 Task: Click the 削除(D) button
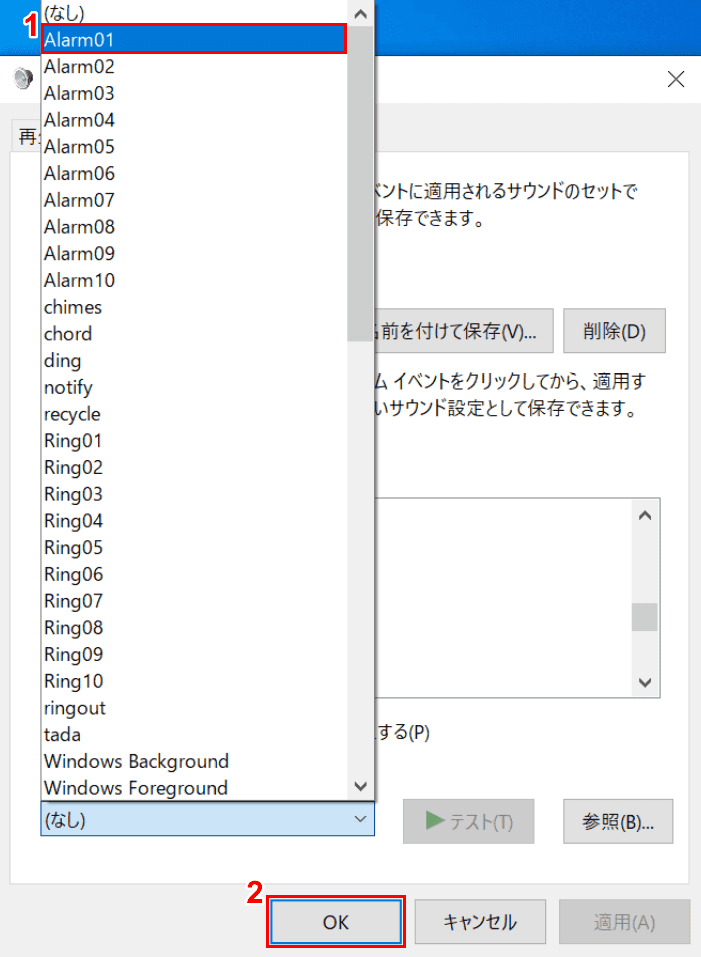[614, 331]
